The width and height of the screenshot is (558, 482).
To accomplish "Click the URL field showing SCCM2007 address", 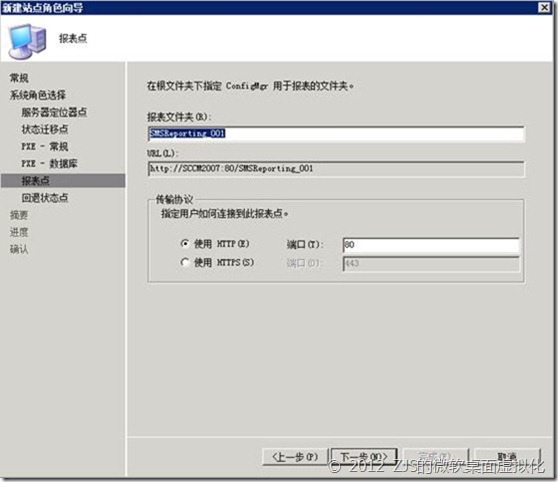I will click(x=336, y=168).
